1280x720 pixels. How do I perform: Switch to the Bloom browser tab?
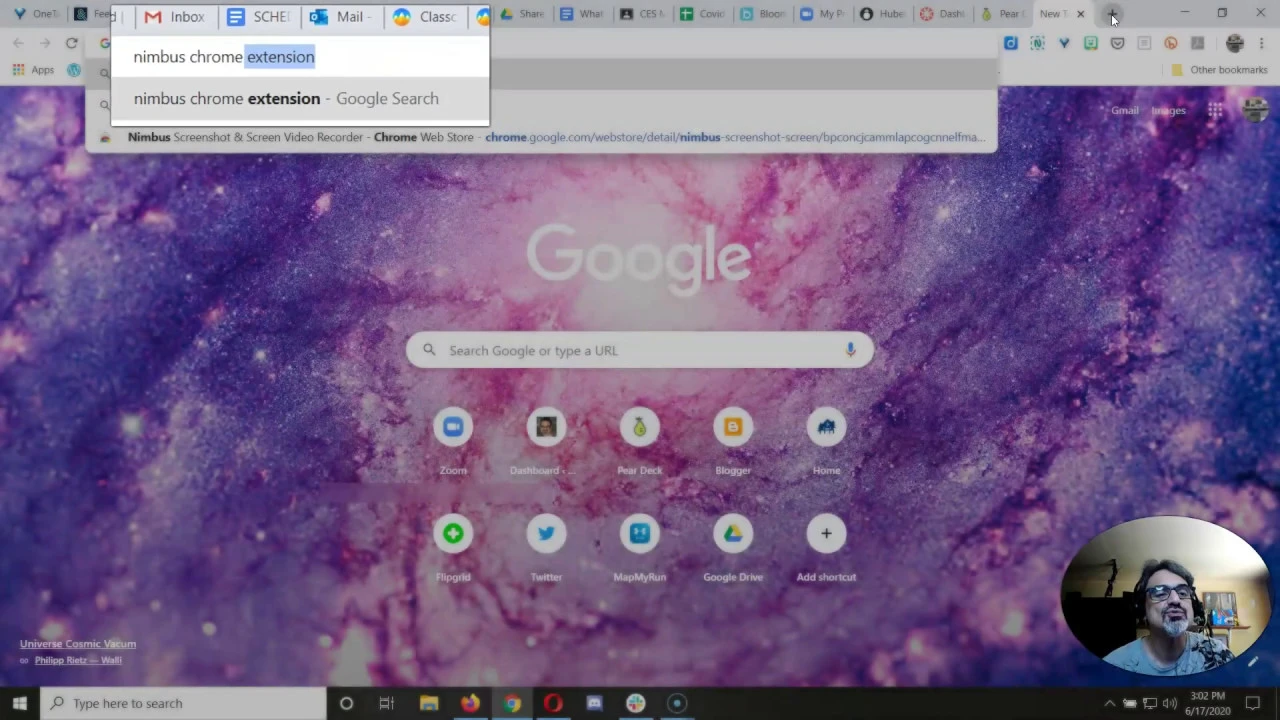[x=763, y=14]
